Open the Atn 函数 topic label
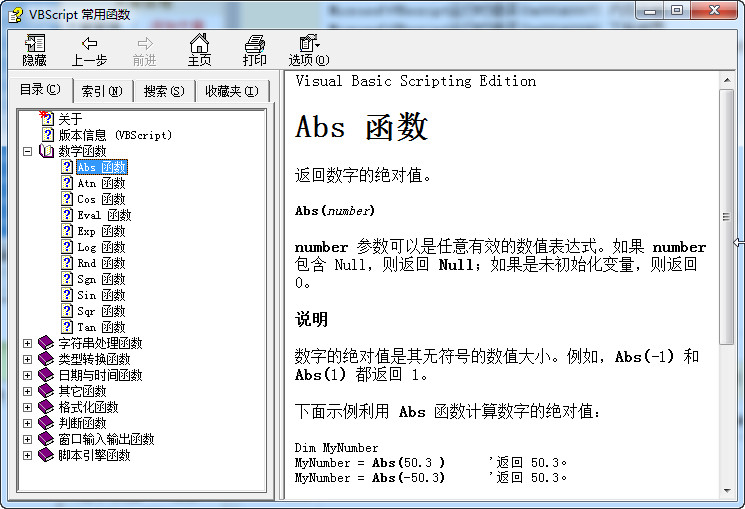This screenshot has width=745, height=509. click(101, 183)
